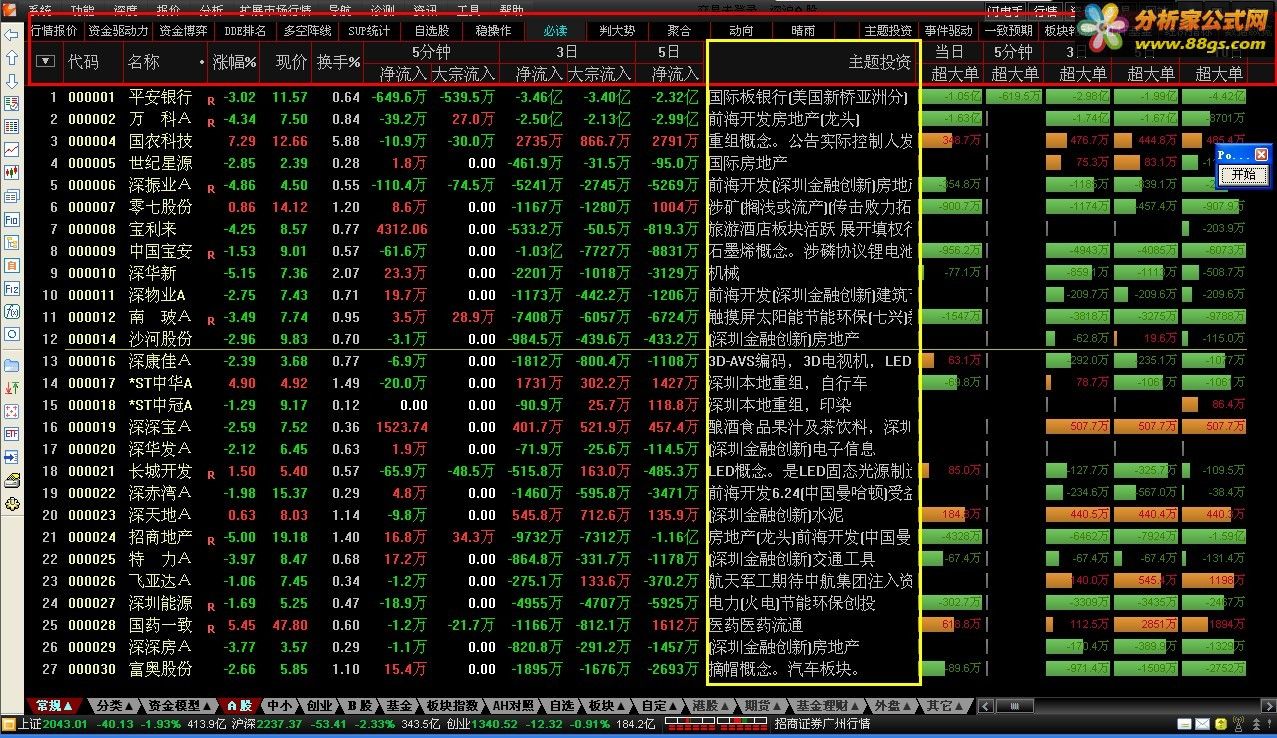The width and height of the screenshot is (1277, 738).
Task: Select the 创业 bottom tab
Action: (319, 706)
